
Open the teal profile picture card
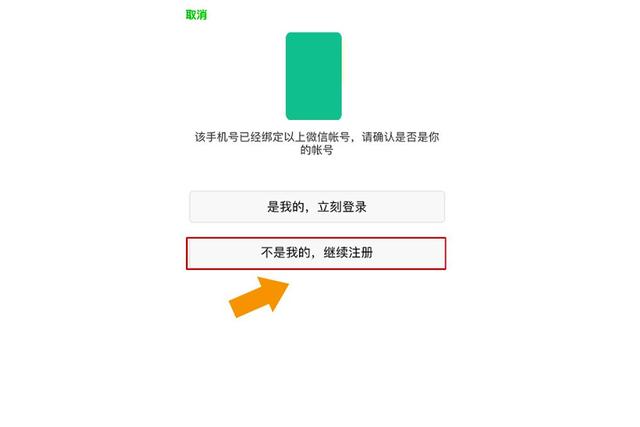[313, 76]
